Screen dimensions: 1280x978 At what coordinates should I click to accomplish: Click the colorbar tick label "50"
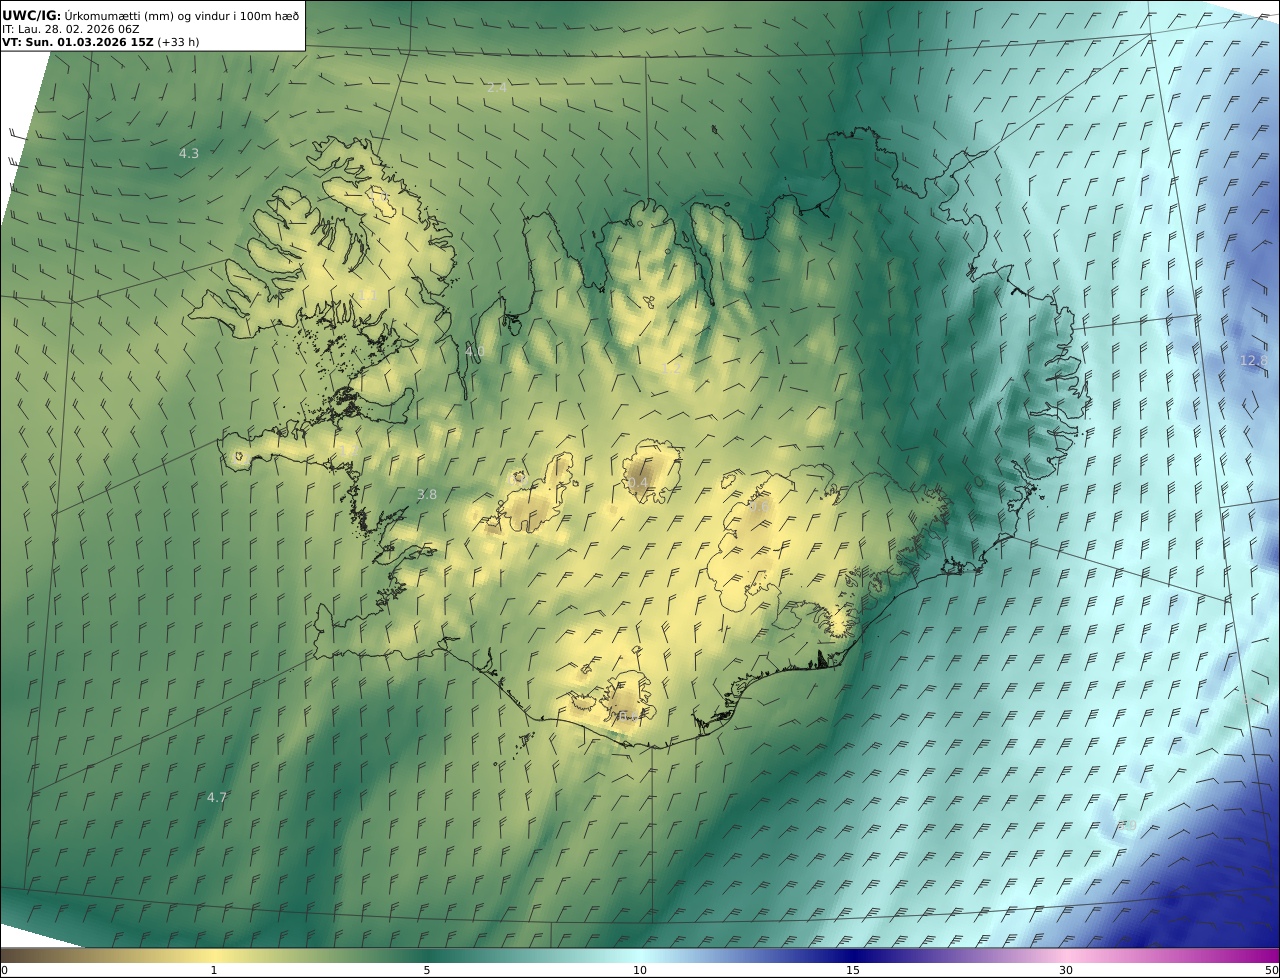click(x=1271, y=970)
